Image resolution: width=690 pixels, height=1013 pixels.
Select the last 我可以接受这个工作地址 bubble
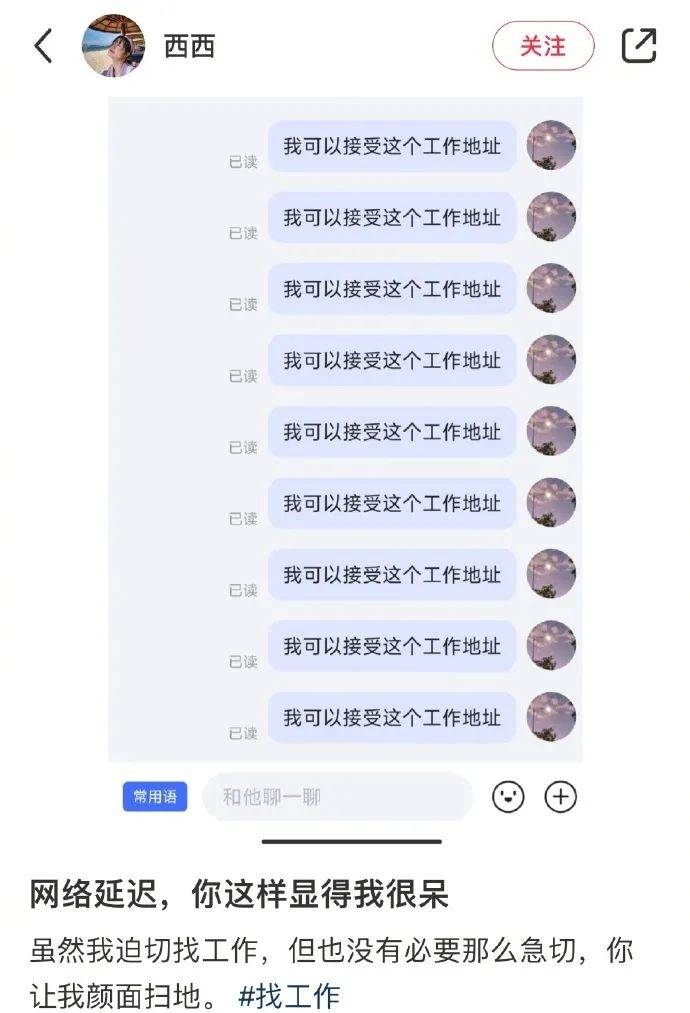click(x=392, y=718)
